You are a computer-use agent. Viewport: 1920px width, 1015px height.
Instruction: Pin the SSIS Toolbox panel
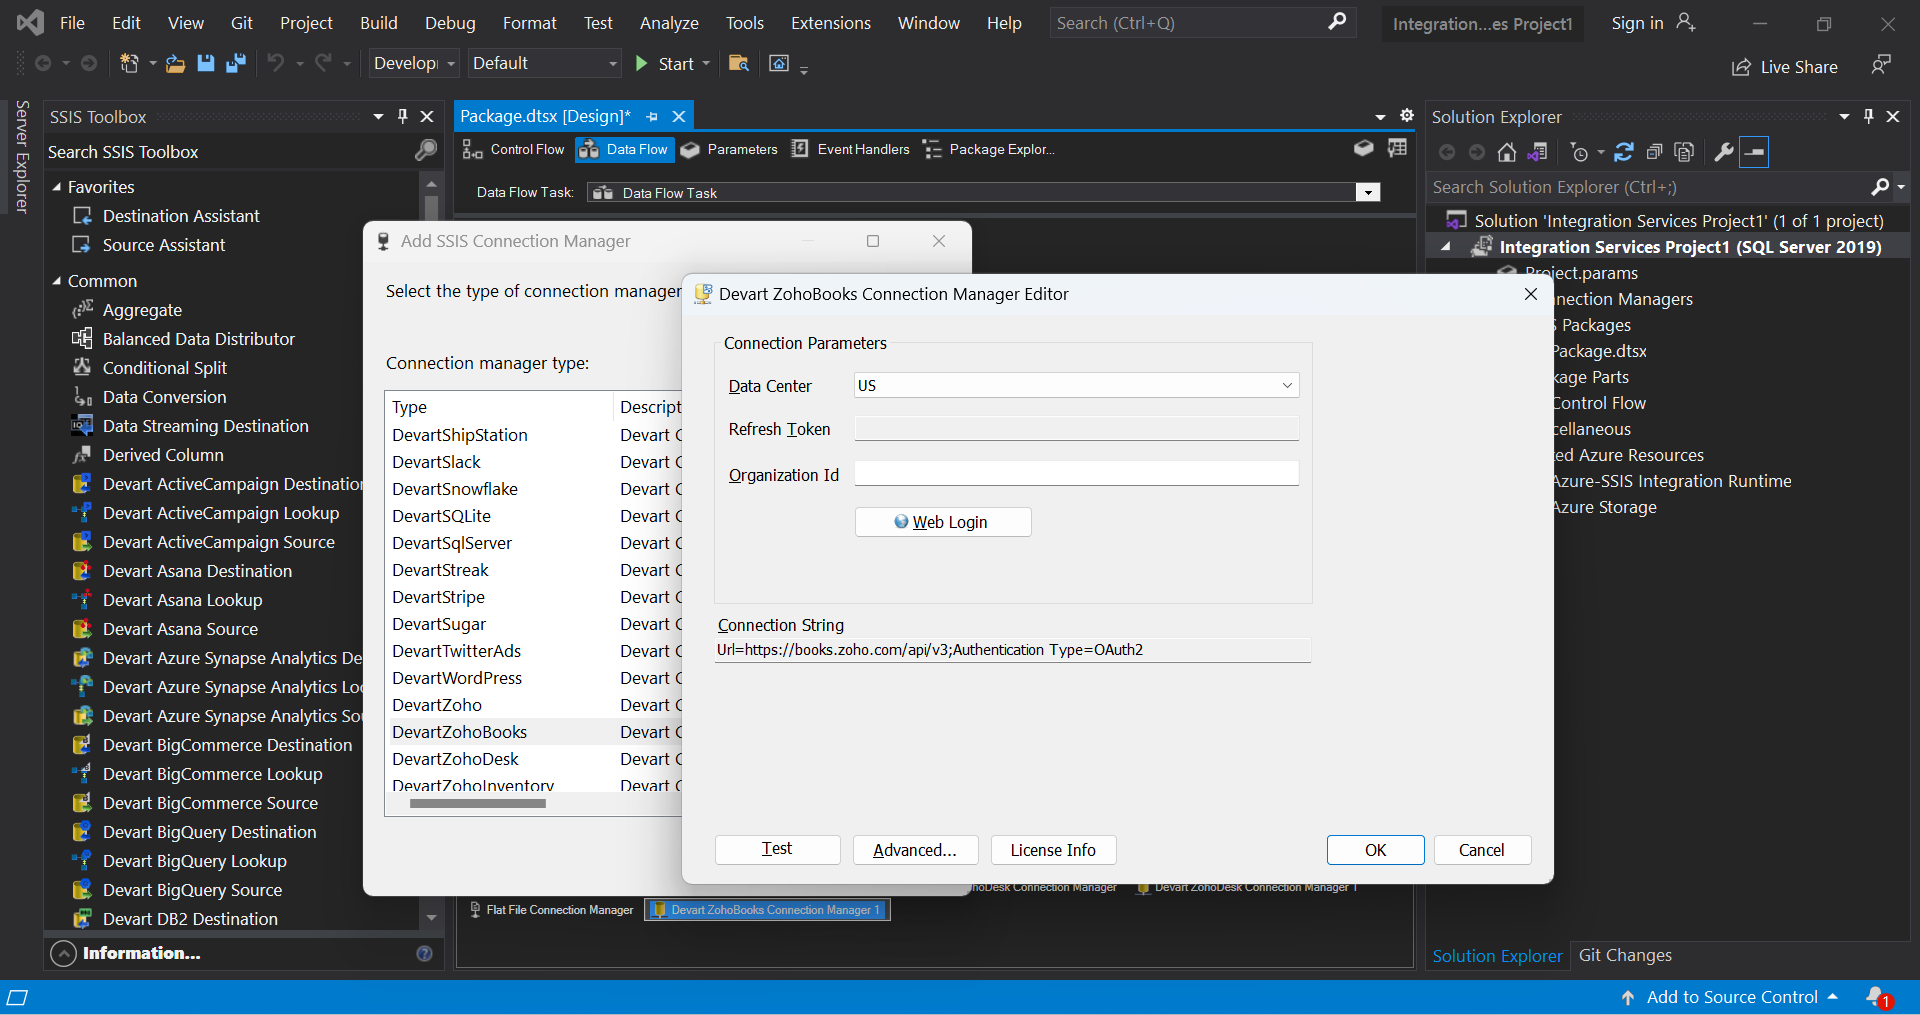[x=402, y=116]
